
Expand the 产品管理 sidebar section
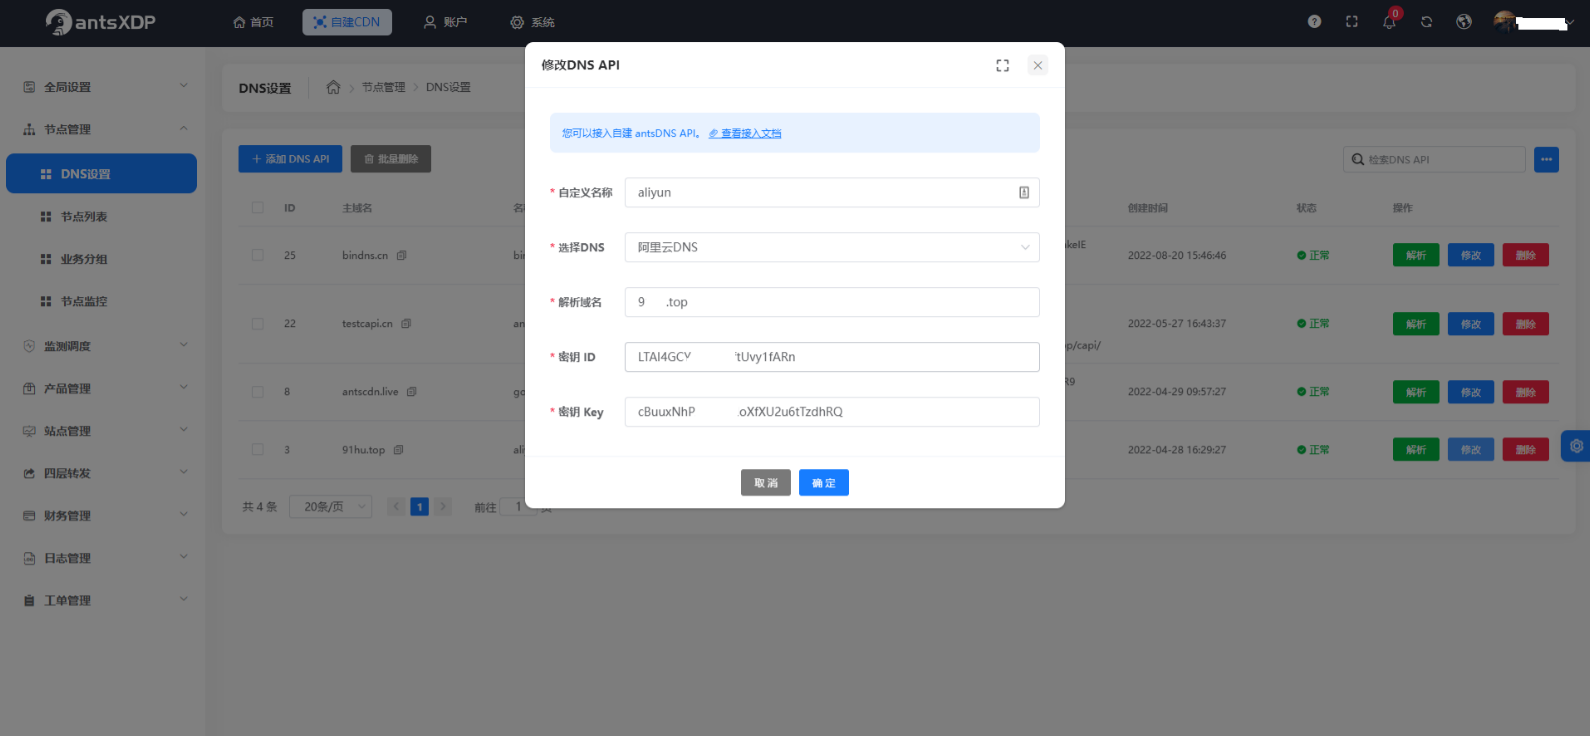point(103,388)
